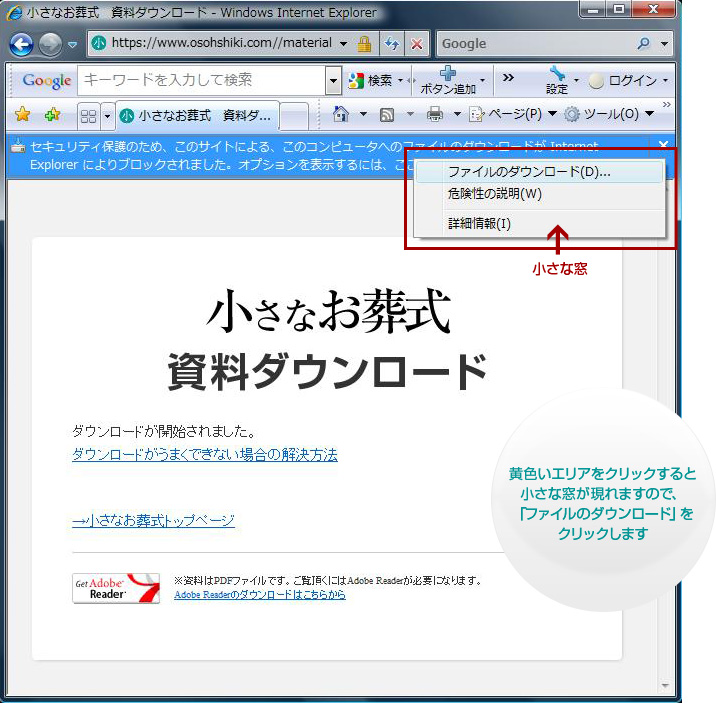Click the browser Back arrow button
716x703 pixels.
[x=21, y=45]
